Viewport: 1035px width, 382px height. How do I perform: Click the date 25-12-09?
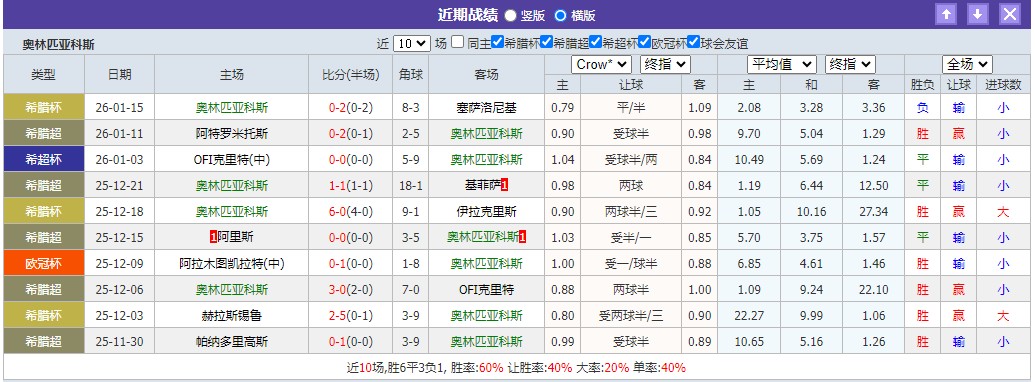coord(119,264)
